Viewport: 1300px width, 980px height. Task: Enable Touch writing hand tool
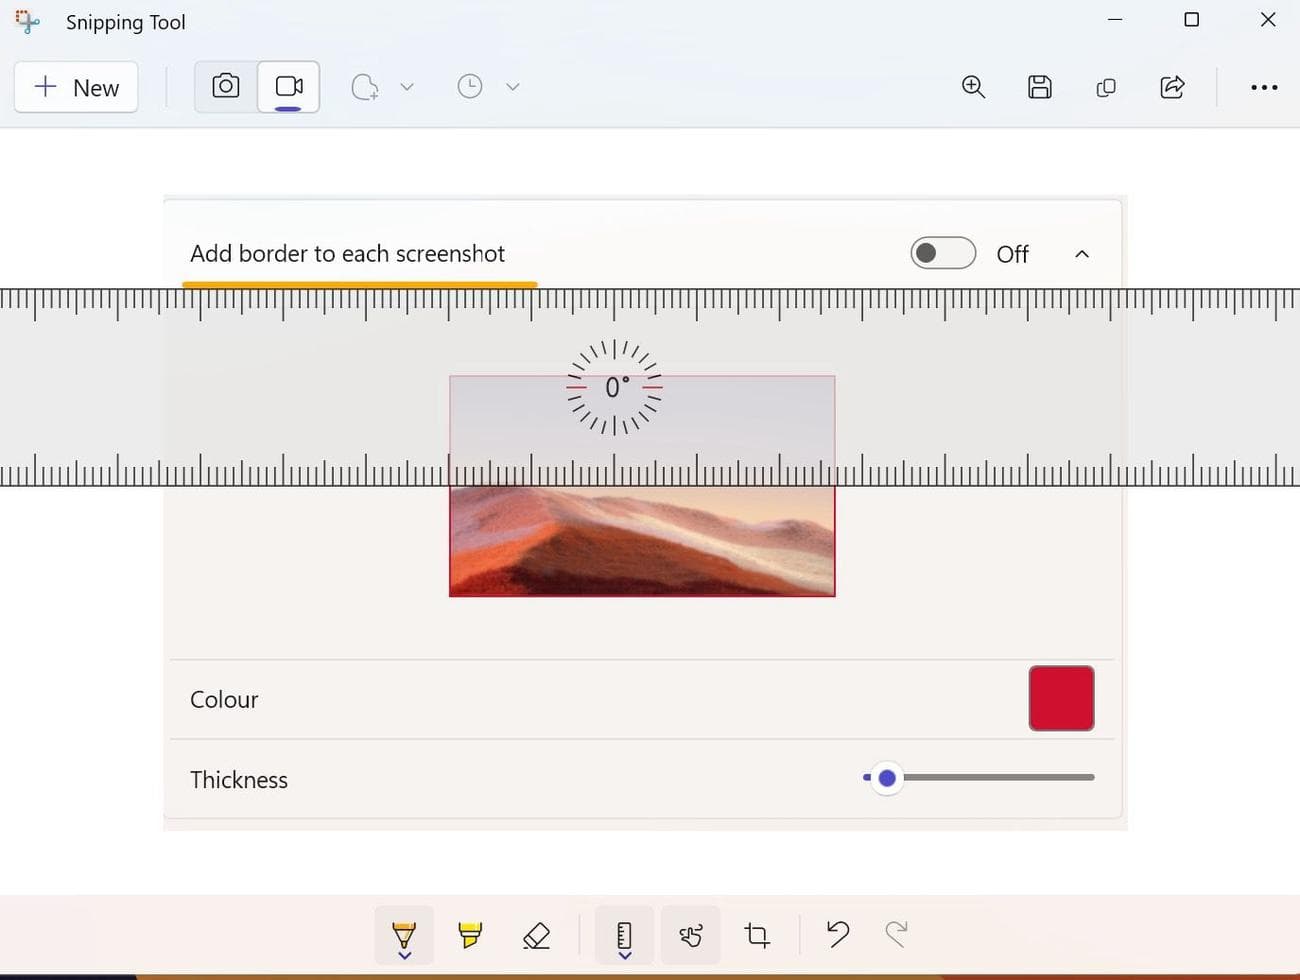[x=690, y=935]
